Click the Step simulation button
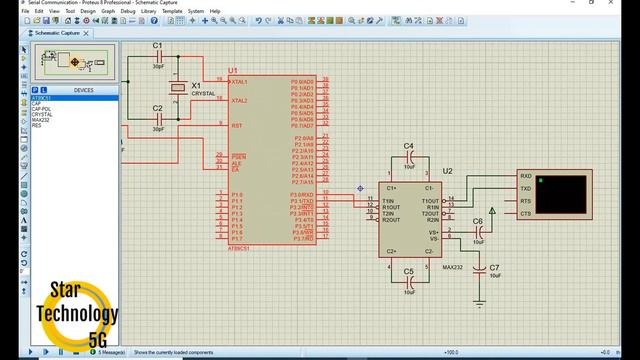The width and height of the screenshot is (640, 360). tap(45, 352)
